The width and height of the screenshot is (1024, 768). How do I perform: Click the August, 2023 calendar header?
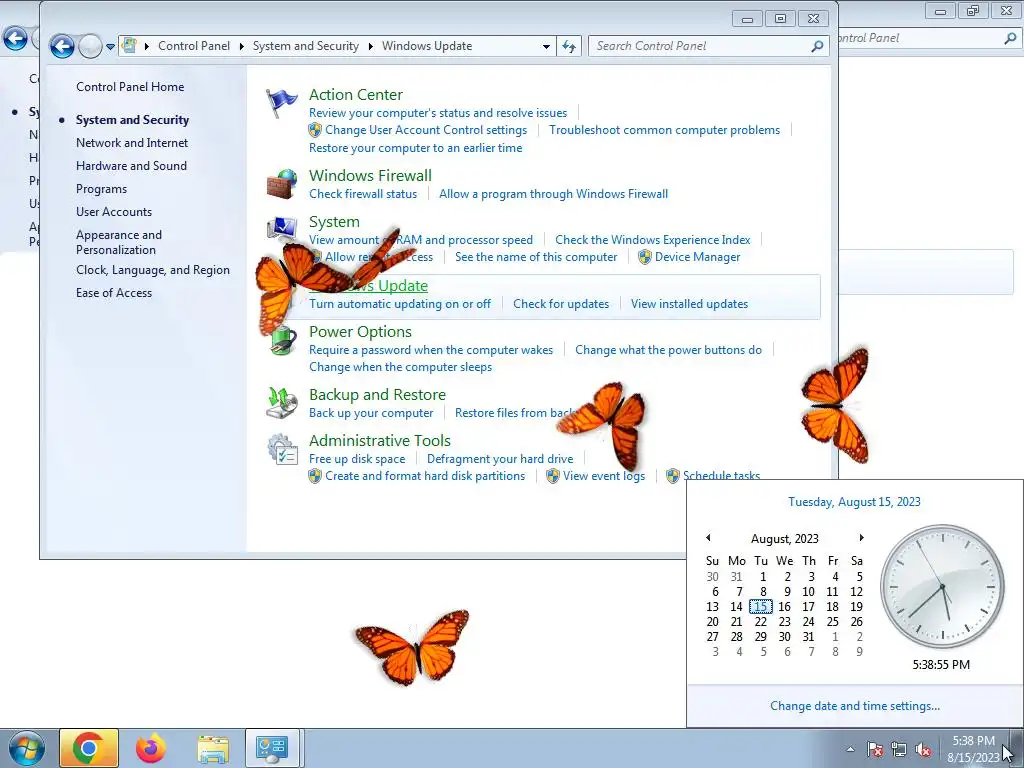pos(784,539)
